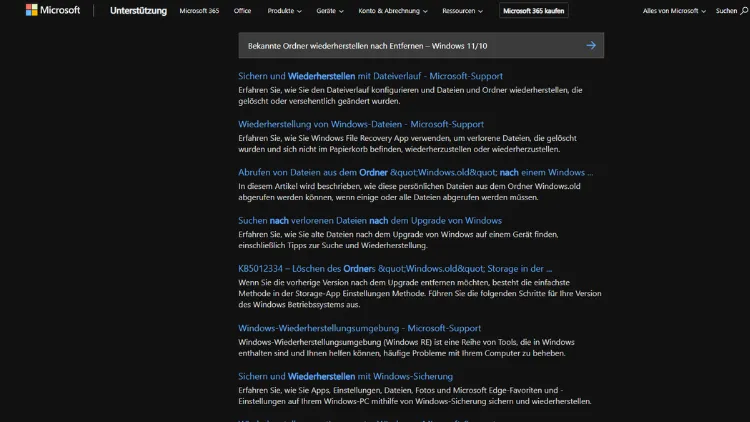Expand the Geräte dropdown
Viewport: 750px width, 422px height.
(x=330, y=11)
